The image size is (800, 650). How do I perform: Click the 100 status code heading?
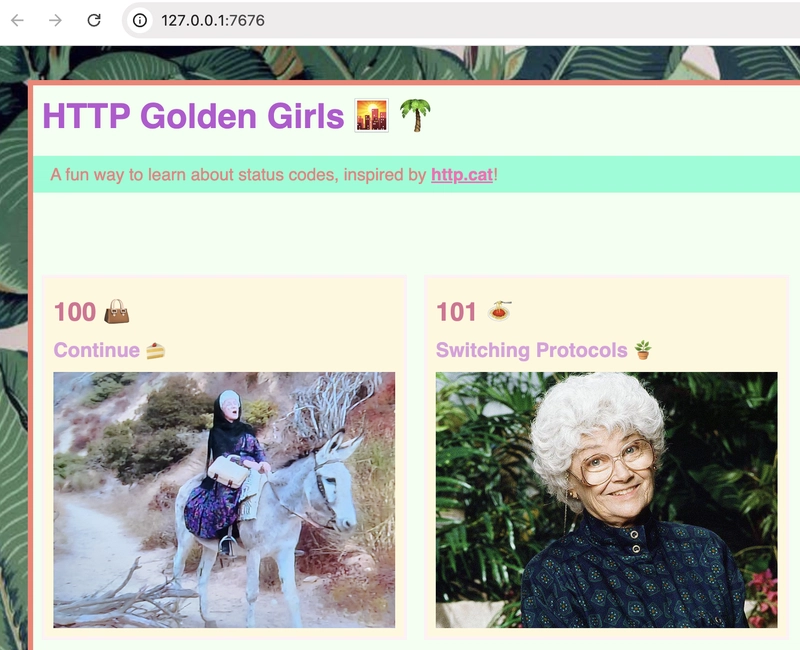coord(75,312)
